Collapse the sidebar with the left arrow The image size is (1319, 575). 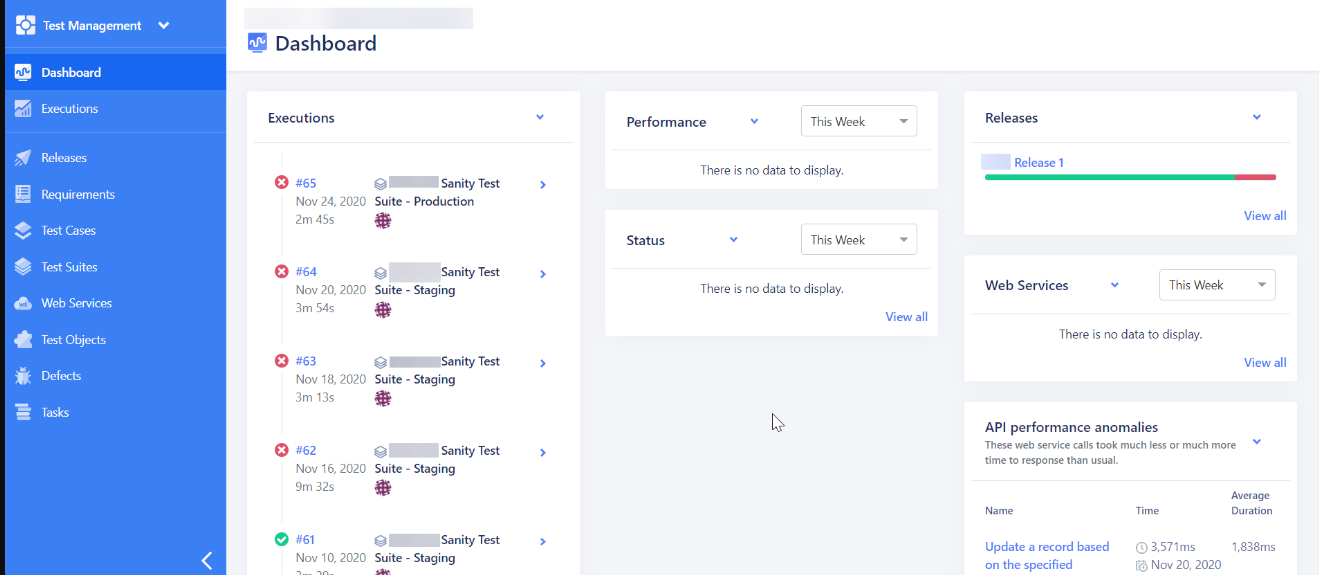[207, 560]
